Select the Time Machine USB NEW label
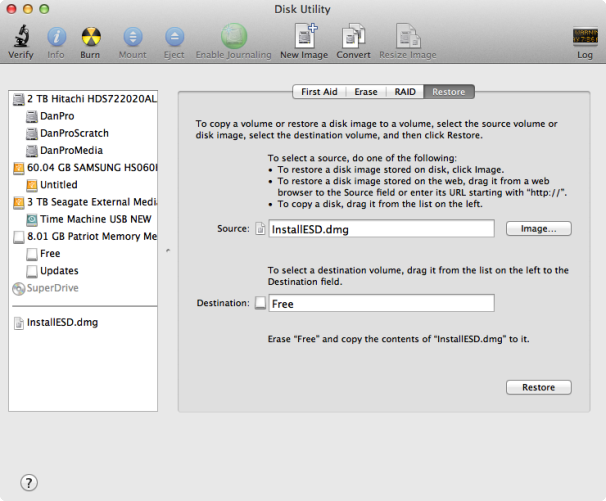 click(x=96, y=220)
